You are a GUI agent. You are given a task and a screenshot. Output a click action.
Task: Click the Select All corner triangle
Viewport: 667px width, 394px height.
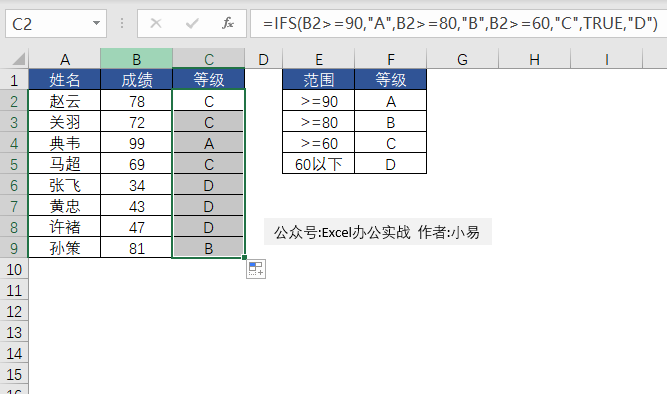click(18, 59)
